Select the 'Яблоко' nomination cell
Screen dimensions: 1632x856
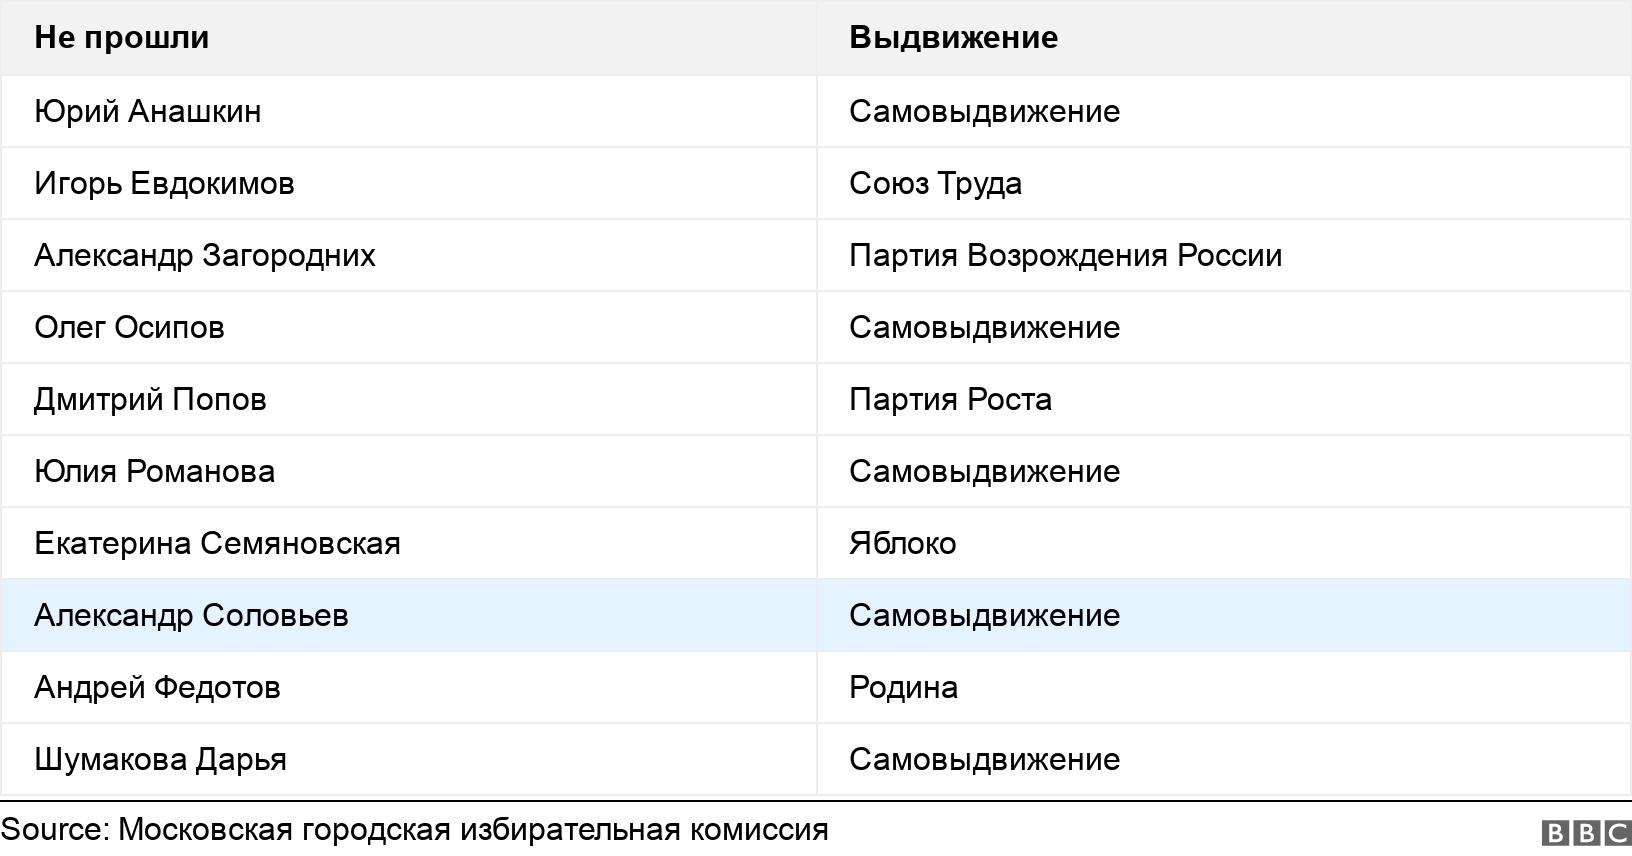click(x=902, y=543)
